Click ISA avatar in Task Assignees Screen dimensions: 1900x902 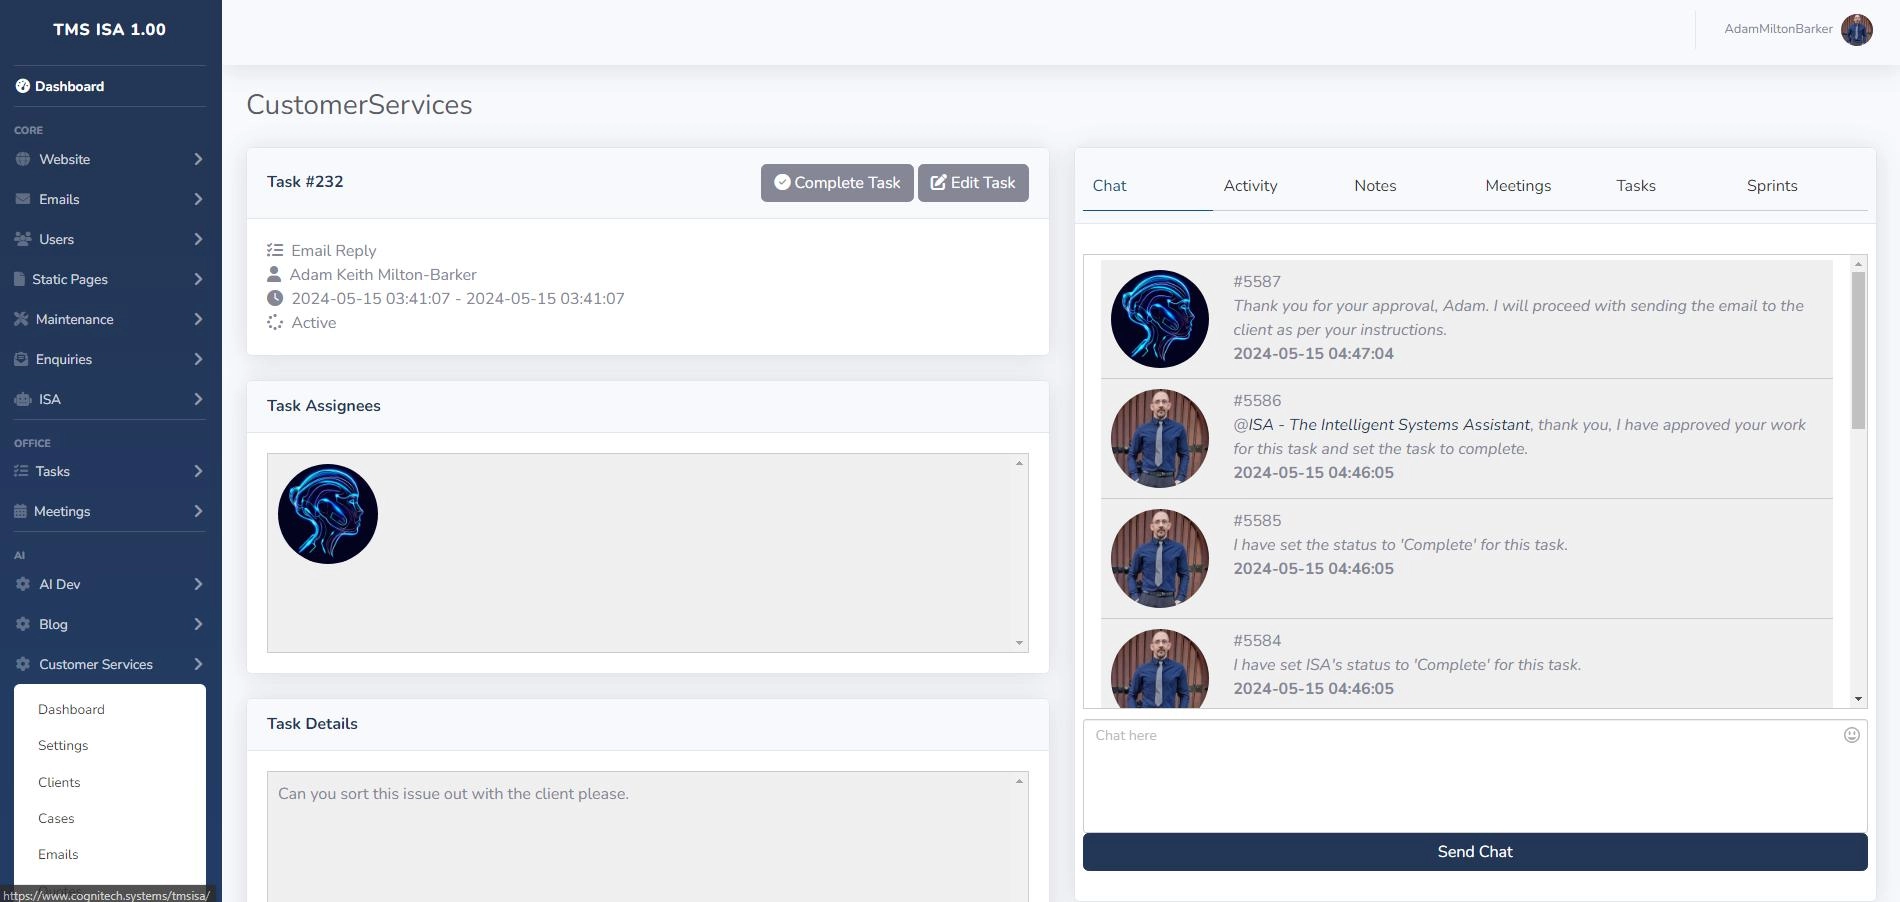[328, 514]
